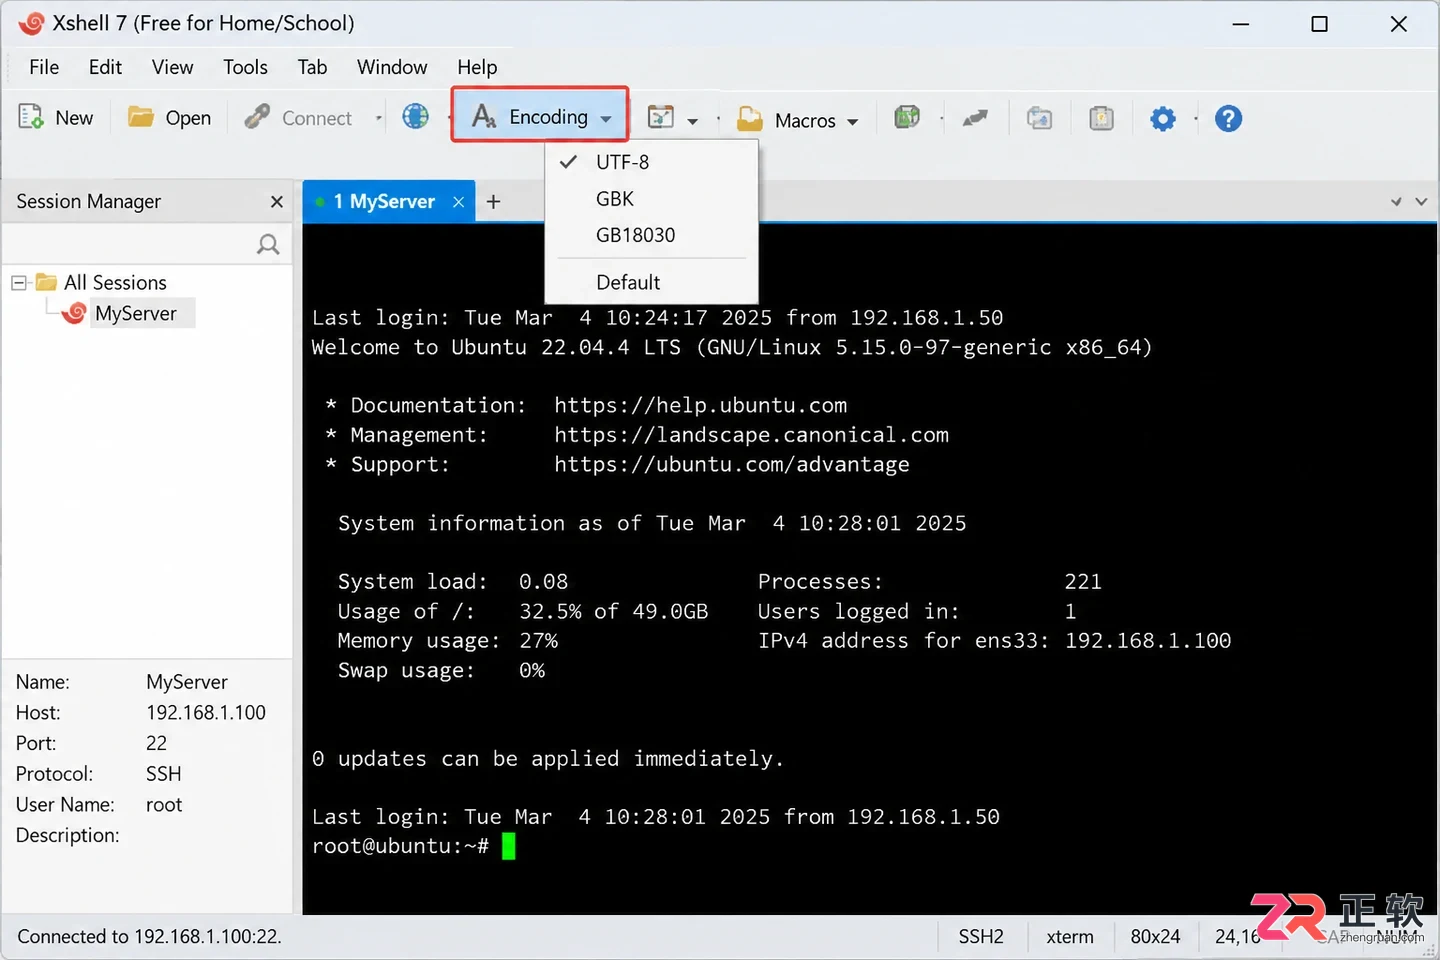Select Default encoding option
1440x960 pixels.
[651, 282]
